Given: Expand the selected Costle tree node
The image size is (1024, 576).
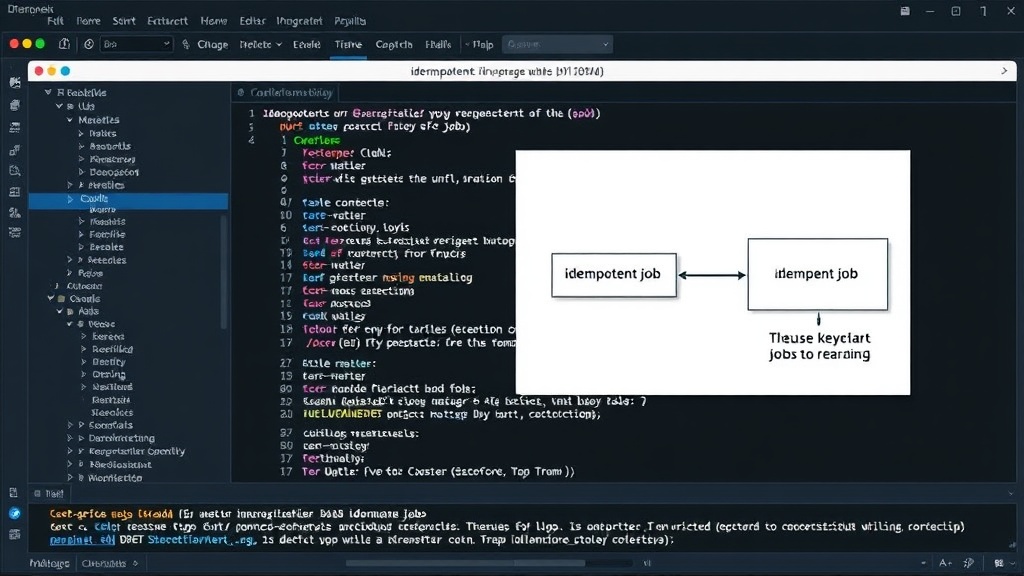Looking at the screenshot, I should pos(71,199).
